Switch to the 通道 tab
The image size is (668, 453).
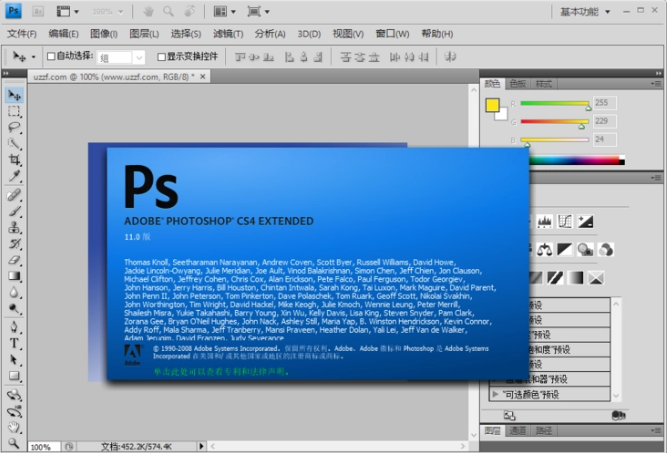(518, 431)
